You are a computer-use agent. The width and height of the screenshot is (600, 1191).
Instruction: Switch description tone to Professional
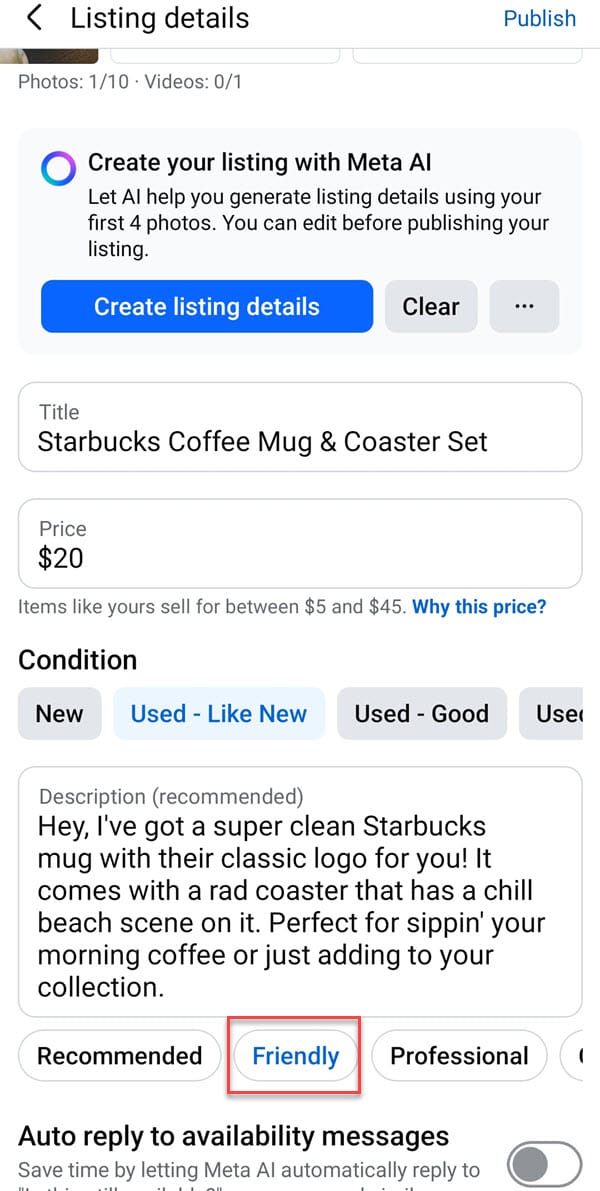point(459,1056)
